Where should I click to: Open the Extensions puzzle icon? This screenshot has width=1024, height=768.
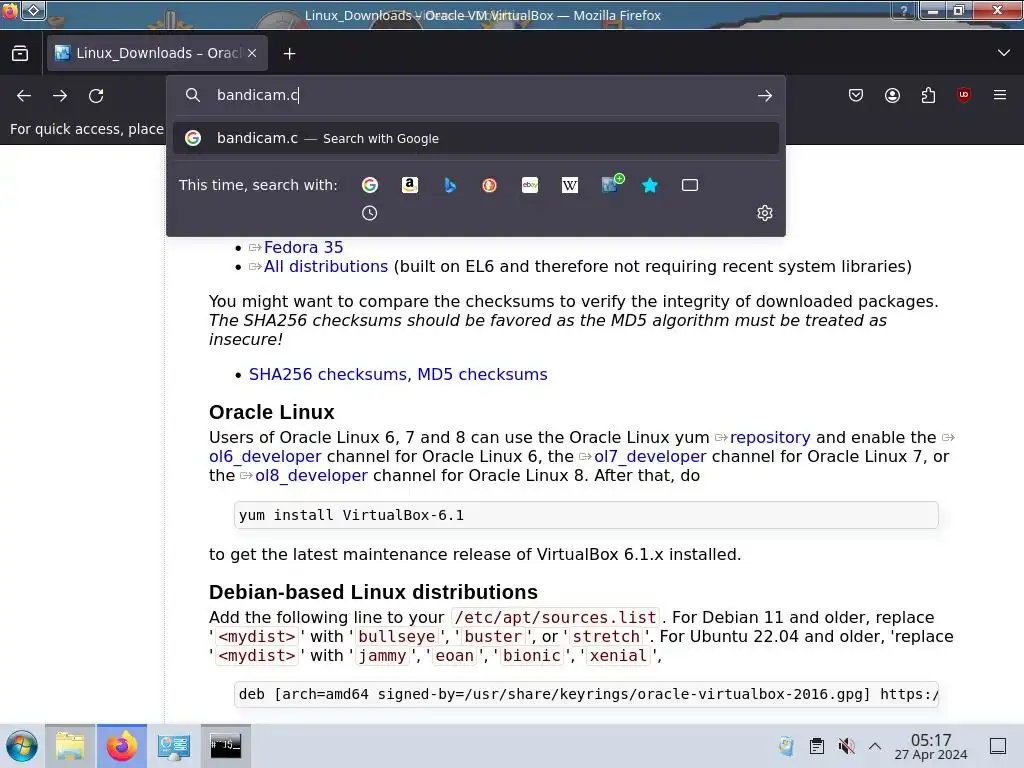[x=928, y=95]
